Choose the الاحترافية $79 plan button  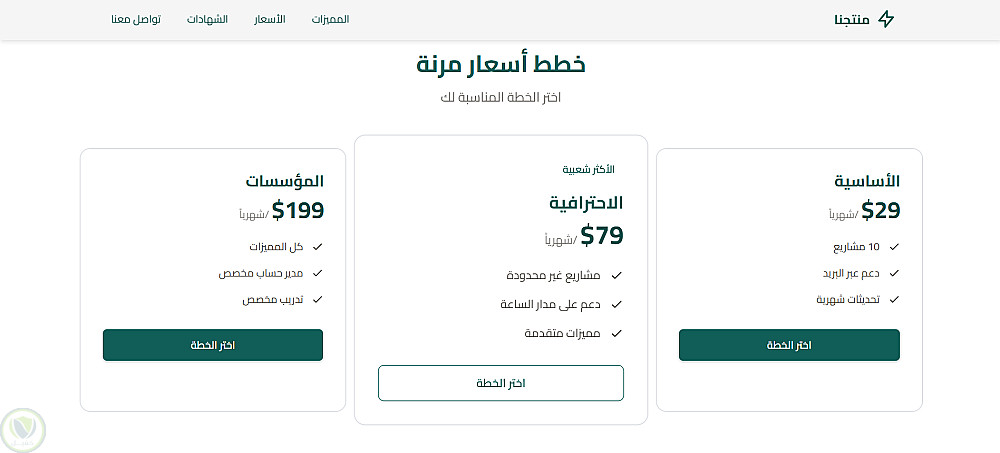[x=501, y=383]
